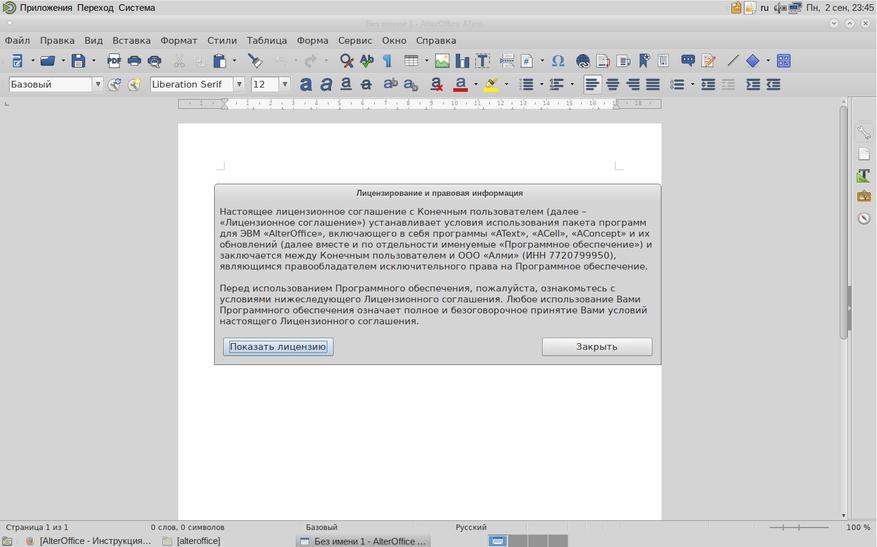Open the Файл menu

[x=17, y=40]
